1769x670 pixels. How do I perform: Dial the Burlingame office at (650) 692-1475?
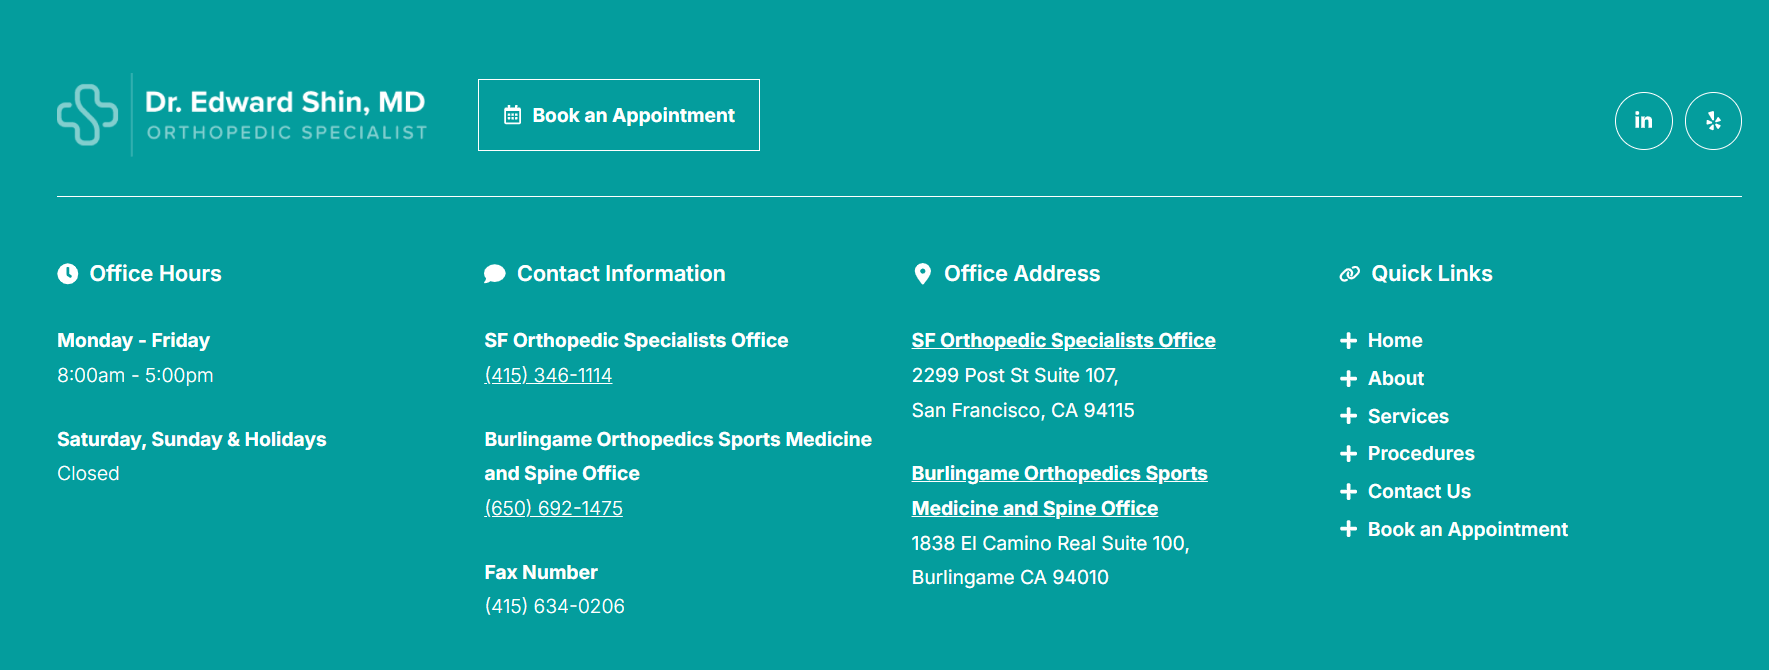click(x=553, y=508)
